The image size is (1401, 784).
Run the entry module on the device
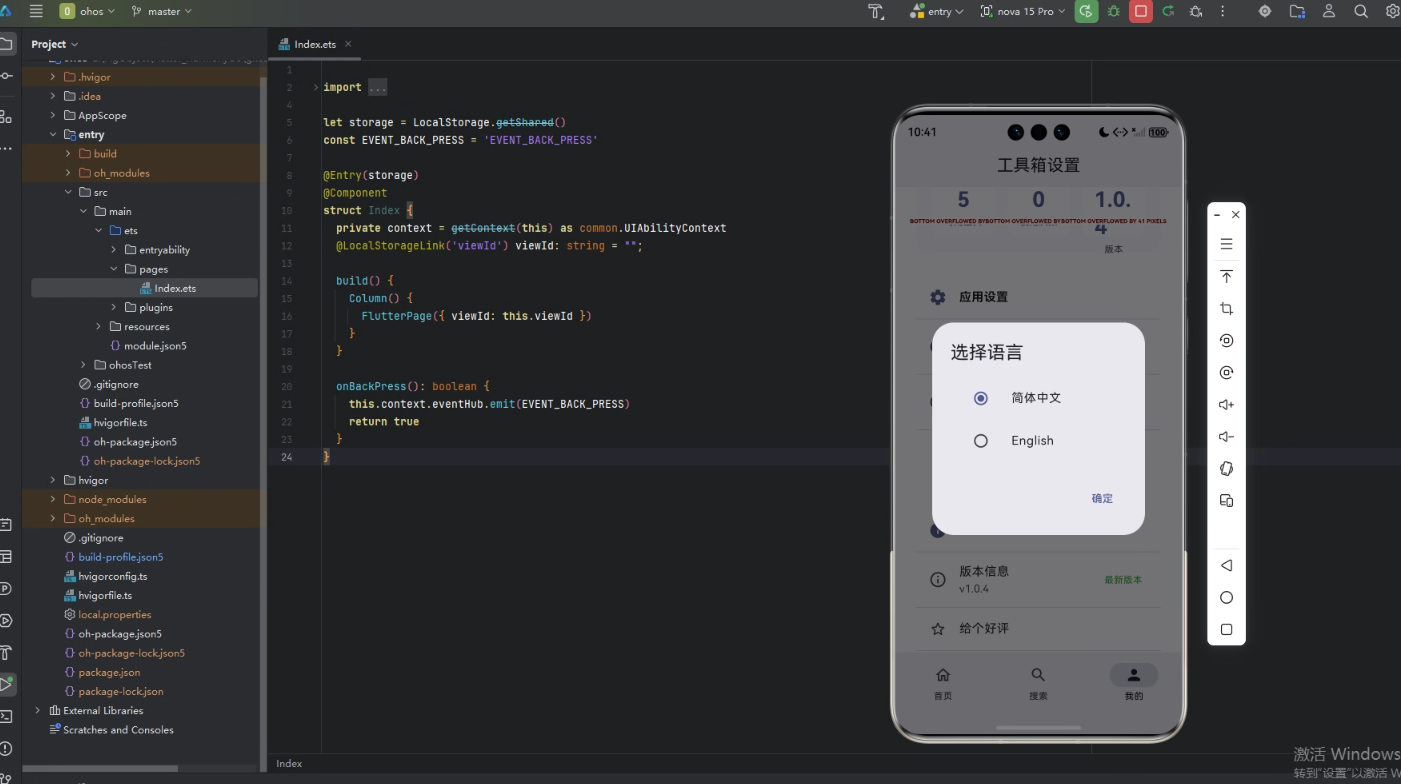1086,11
